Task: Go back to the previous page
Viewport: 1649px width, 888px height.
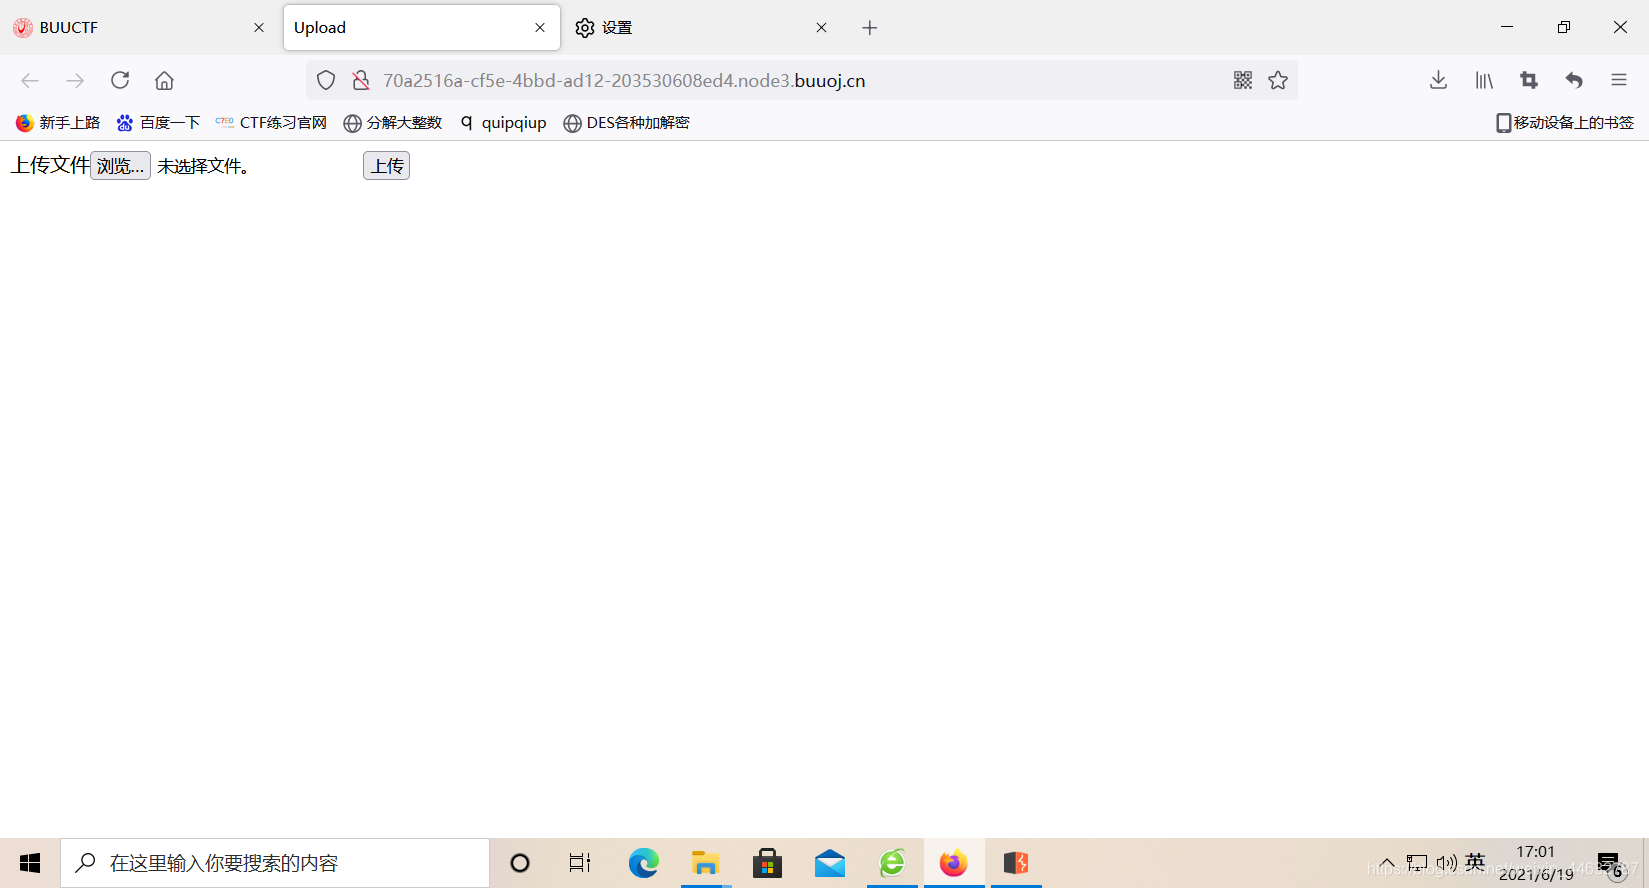Action: 30,81
